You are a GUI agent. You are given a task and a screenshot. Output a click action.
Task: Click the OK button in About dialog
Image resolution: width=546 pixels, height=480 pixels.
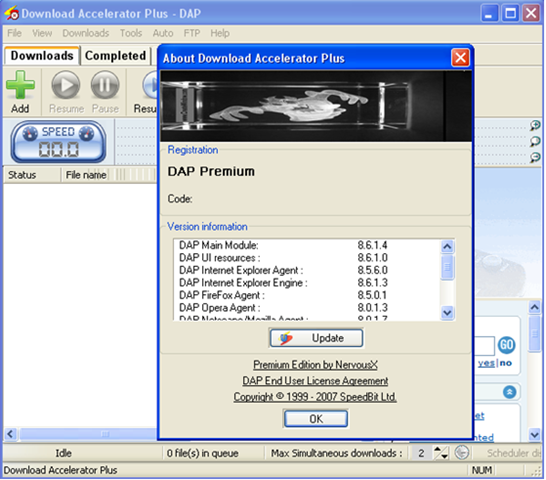(x=316, y=419)
